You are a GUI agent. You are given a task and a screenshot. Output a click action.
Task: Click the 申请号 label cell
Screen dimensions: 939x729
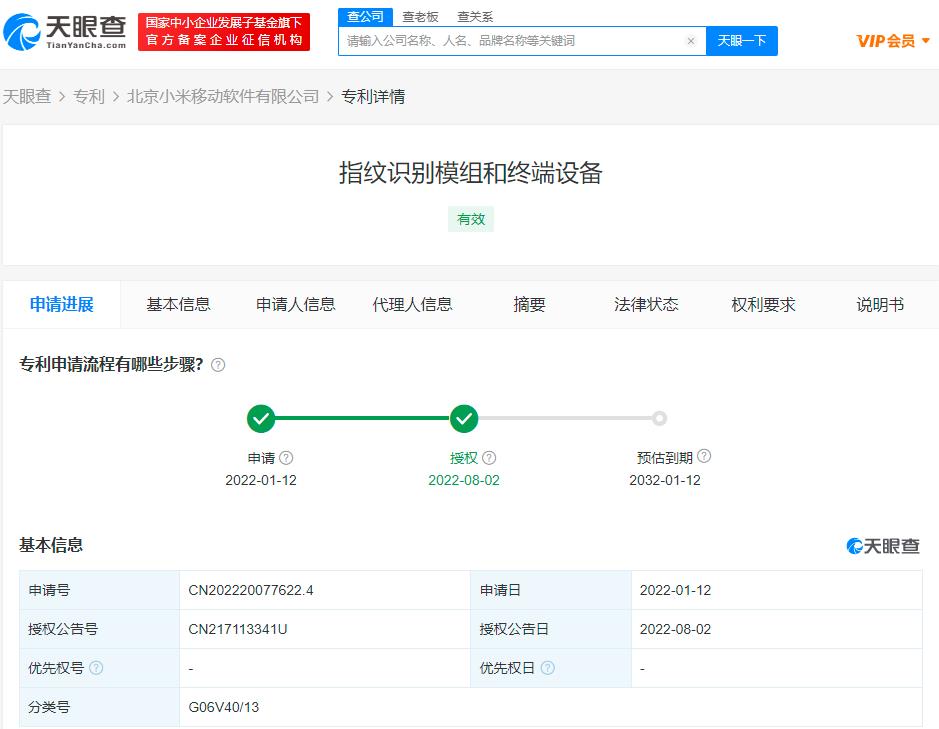tap(99, 591)
